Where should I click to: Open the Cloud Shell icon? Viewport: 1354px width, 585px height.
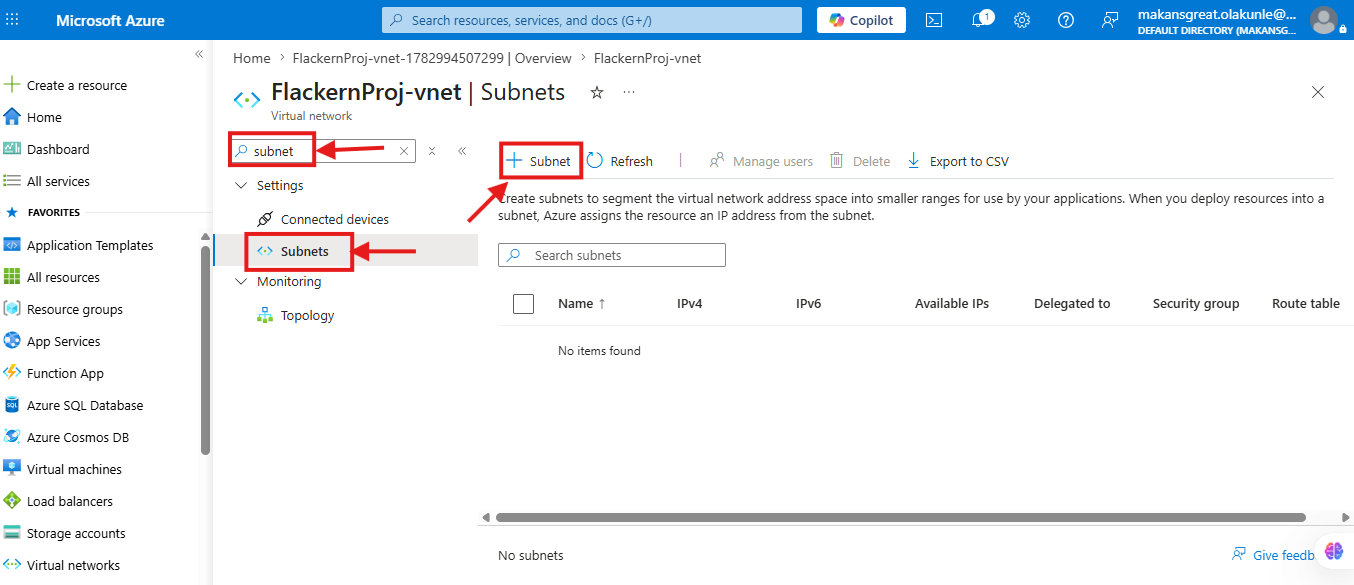[x=934, y=20]
